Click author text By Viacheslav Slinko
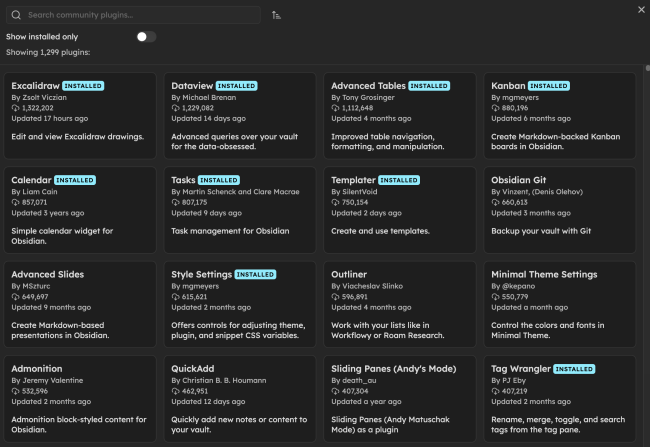The width and height of the screenshot is (650, 447). point(367,286)
